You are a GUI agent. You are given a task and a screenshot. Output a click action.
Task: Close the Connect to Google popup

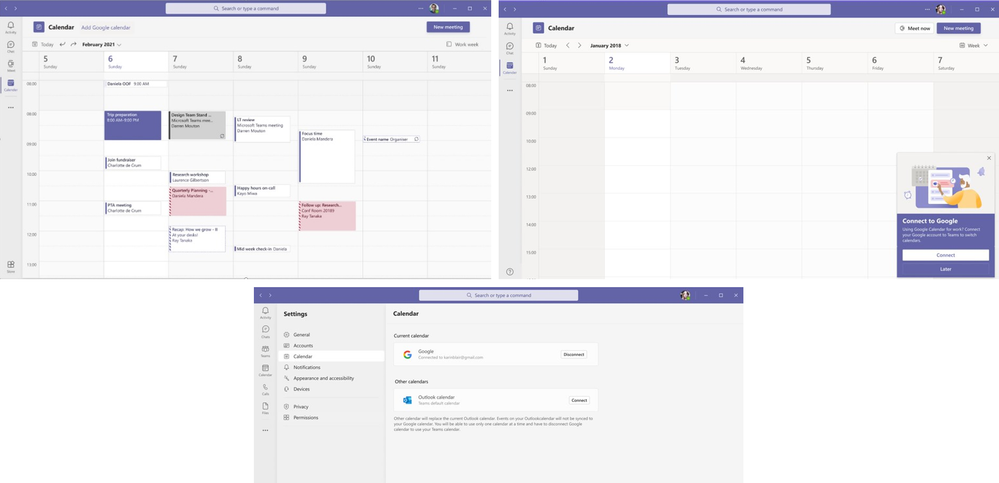989,158
